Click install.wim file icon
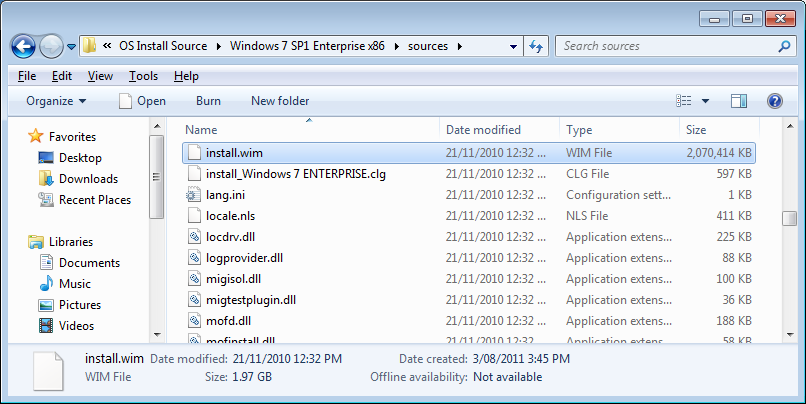The image size is (806, 404). point(194,153)
